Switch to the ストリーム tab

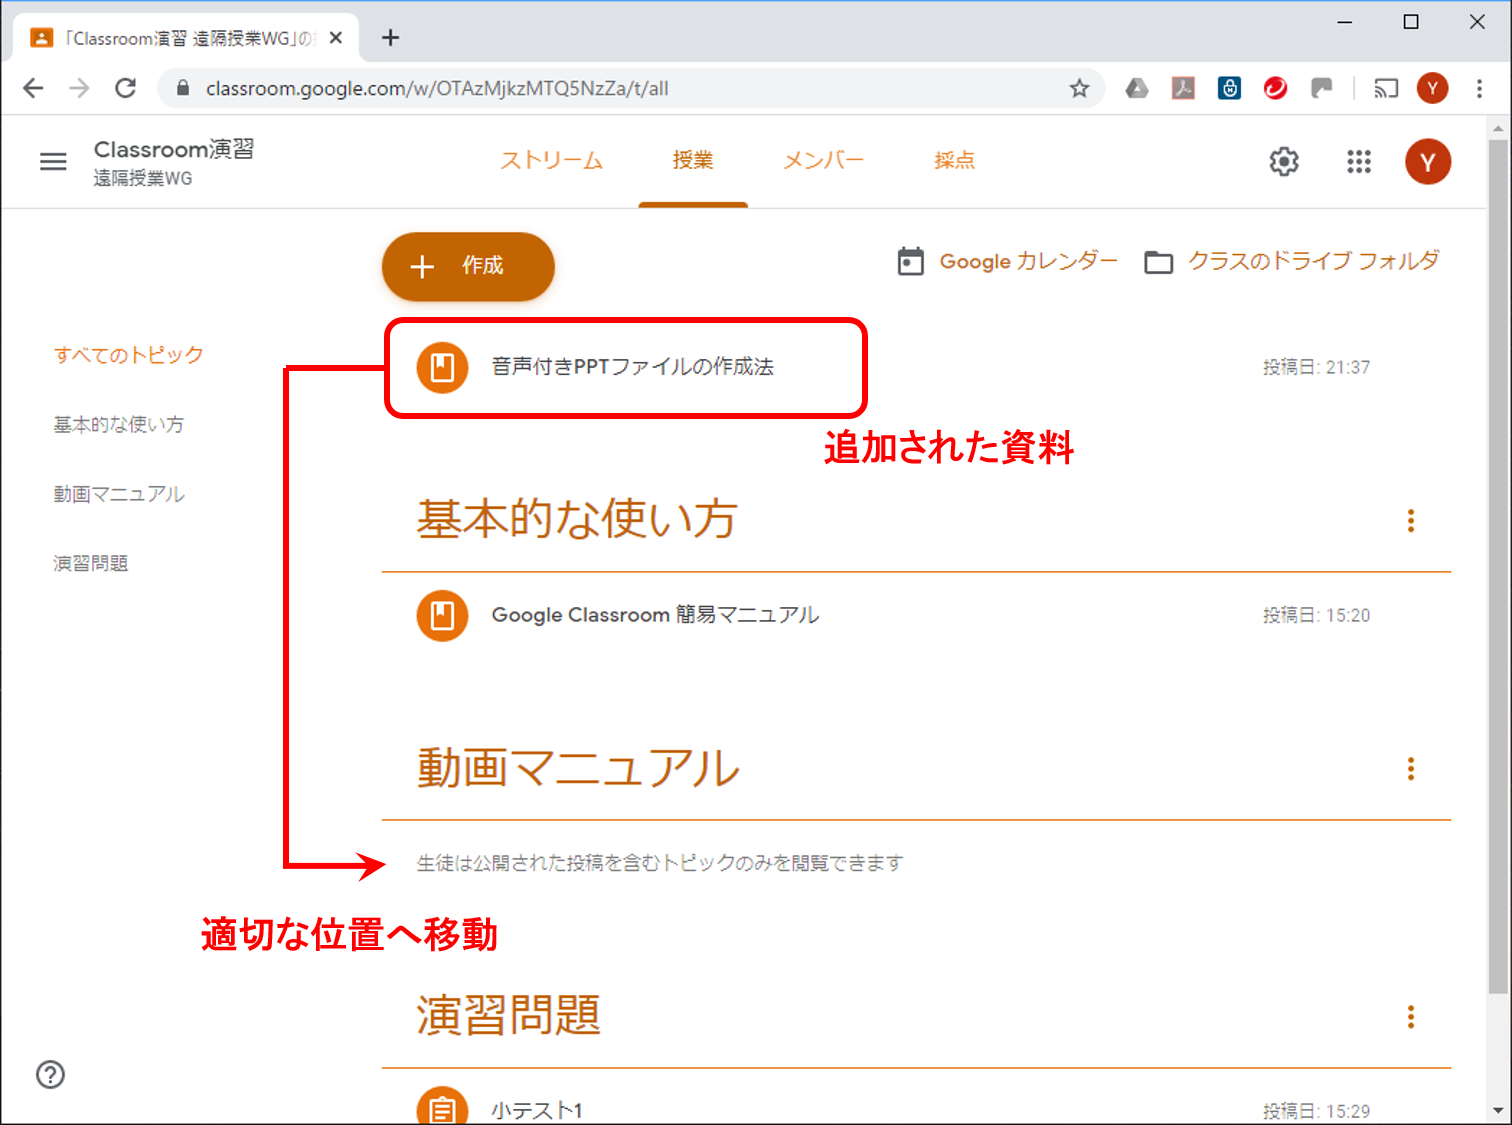[x=551, y=160]
